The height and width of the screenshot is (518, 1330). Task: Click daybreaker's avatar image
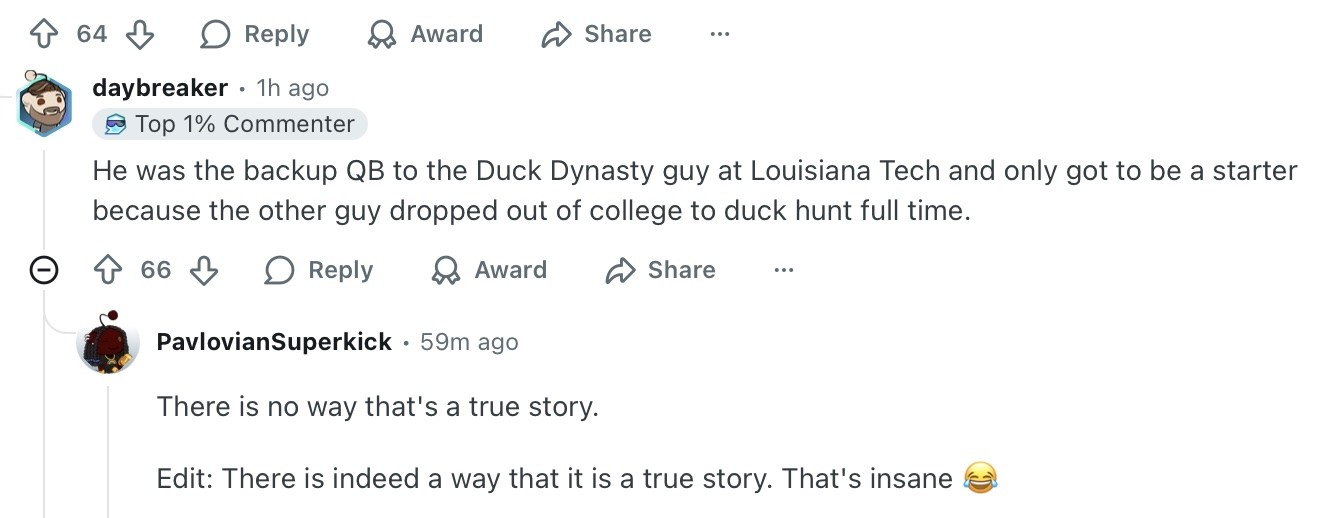[x=44, y=103]
